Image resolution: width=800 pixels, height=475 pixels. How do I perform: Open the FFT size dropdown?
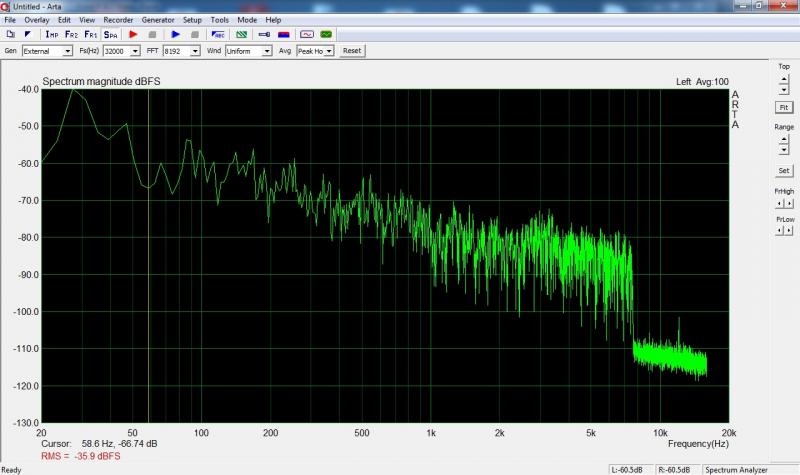(x=195, y=50)
